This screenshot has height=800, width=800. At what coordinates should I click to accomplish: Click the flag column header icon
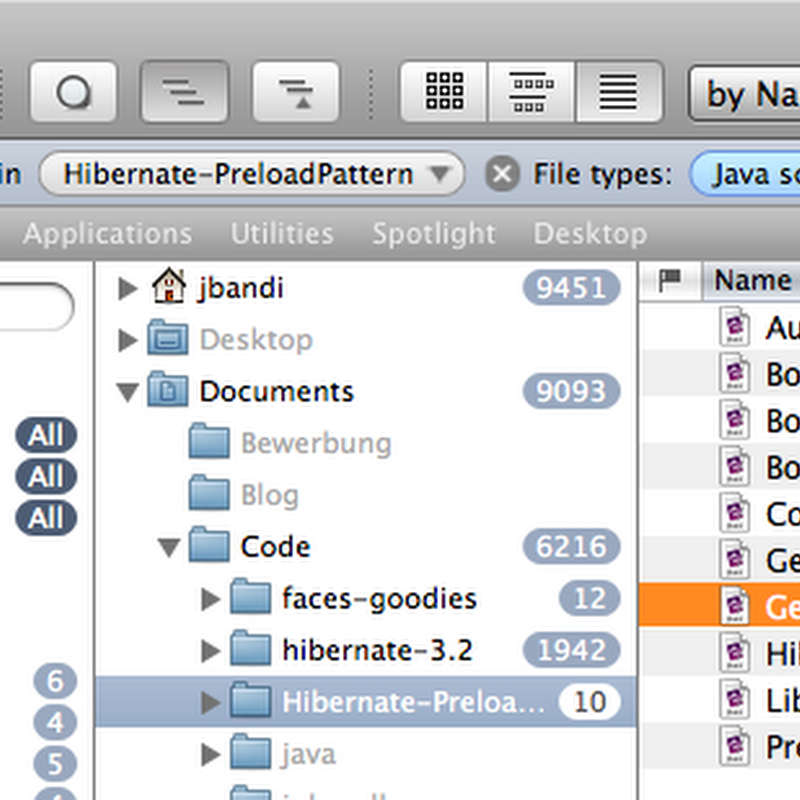670,282
